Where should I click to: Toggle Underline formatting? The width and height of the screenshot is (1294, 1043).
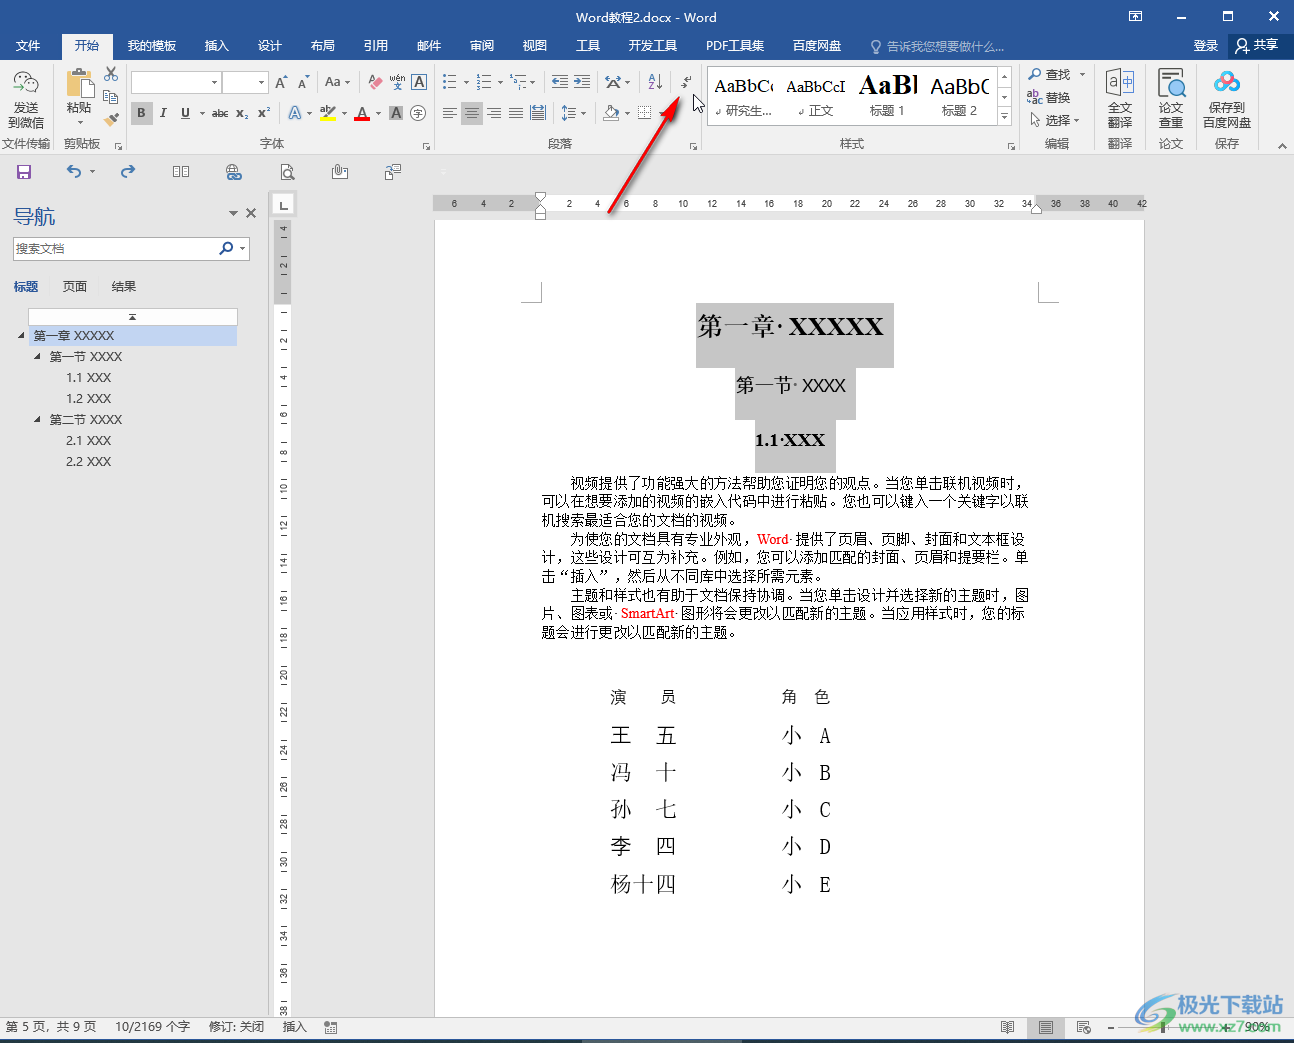click(185, 113)
